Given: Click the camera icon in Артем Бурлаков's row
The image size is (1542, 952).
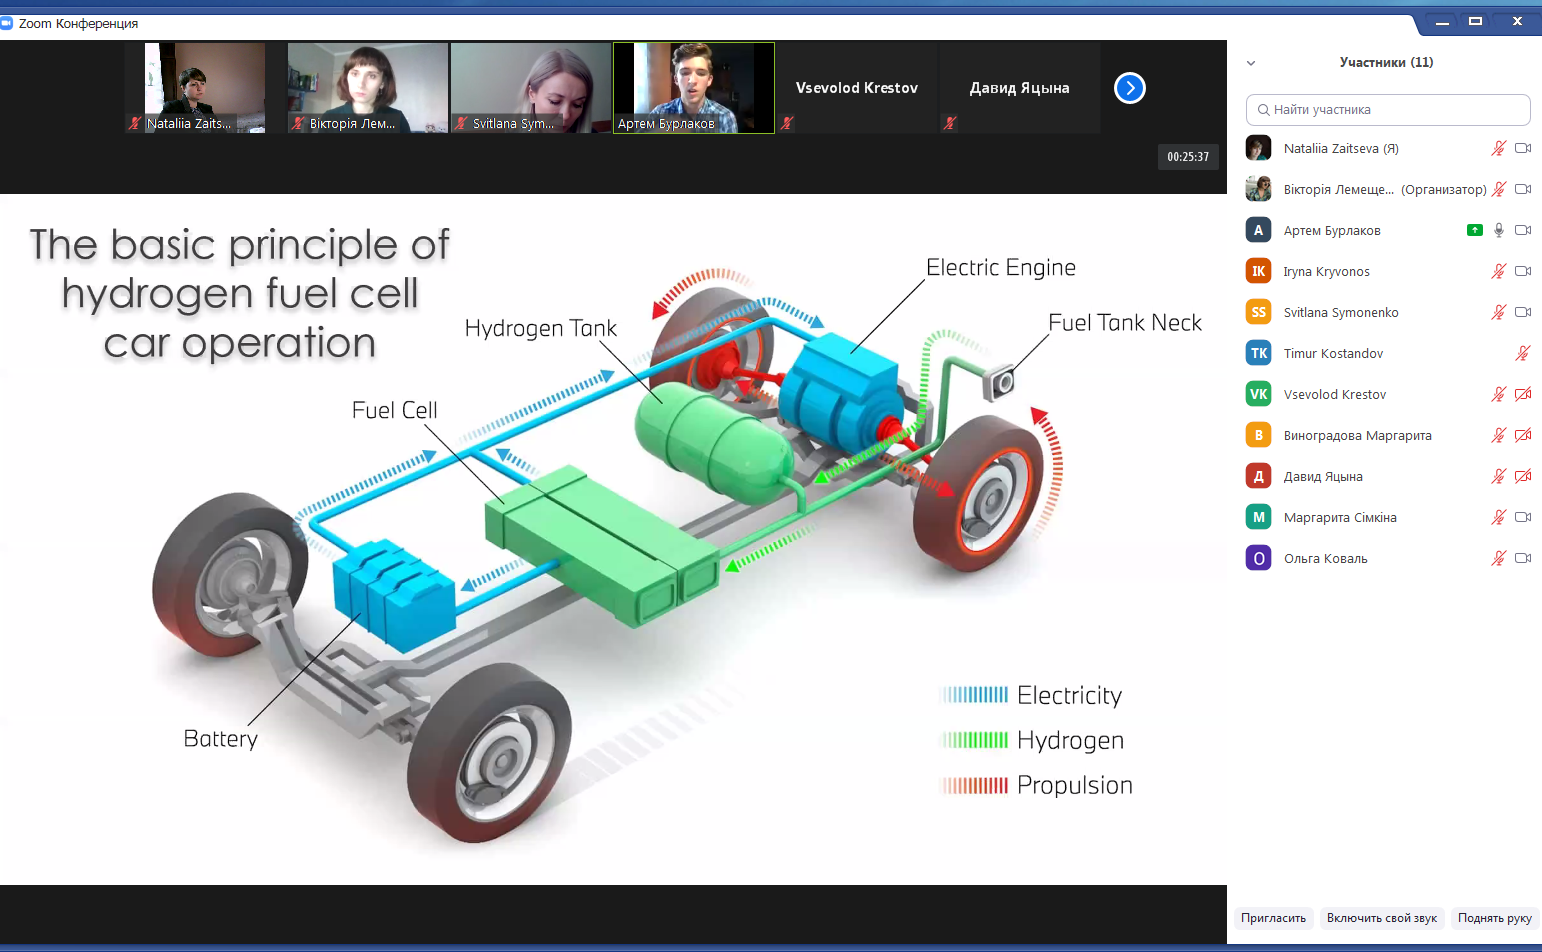Looking at the screenshot, I should coord(1523,230).
